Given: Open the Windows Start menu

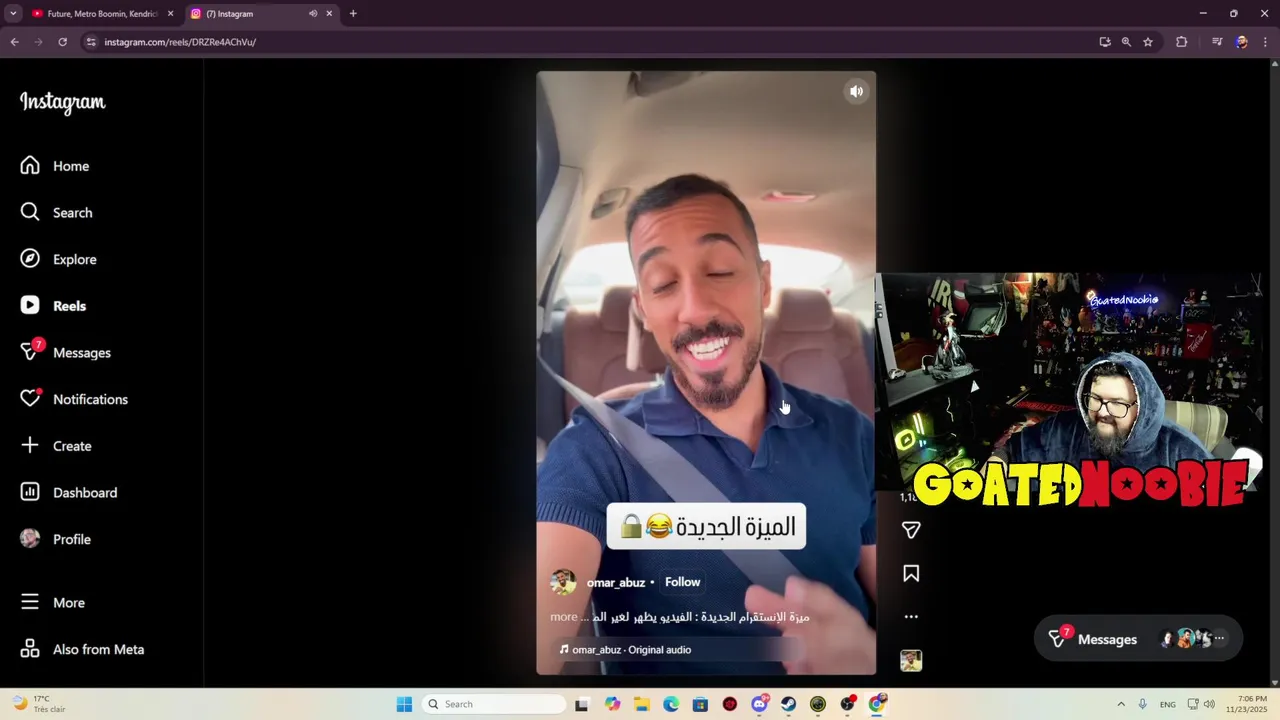Looking at the screenshot, I should (404, 704).
